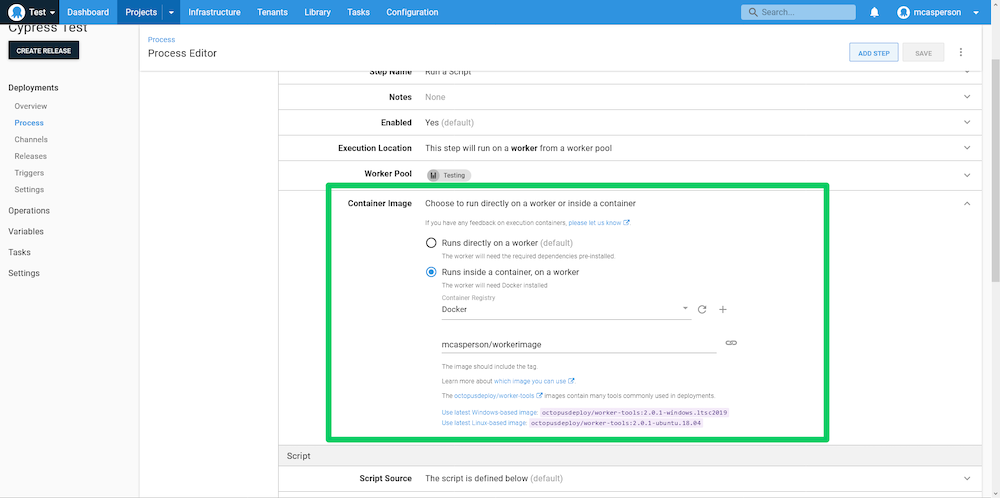The width and height of the screenshot is (1000, 498).
Task: Select Runs inside a container option
Action: coord(431,272)
